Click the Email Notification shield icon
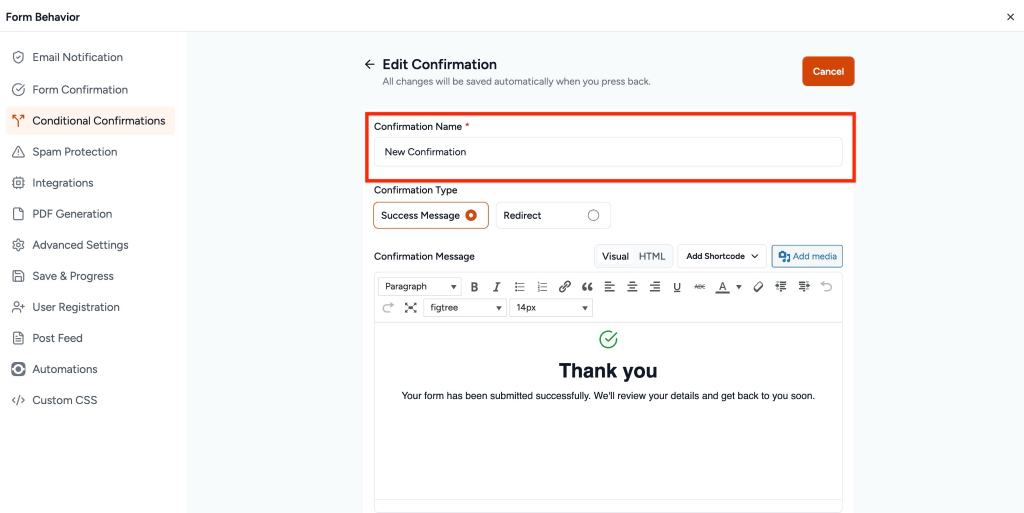This screenshot has height=513, width=1024. pyautogui.click(x=18, y=57)
